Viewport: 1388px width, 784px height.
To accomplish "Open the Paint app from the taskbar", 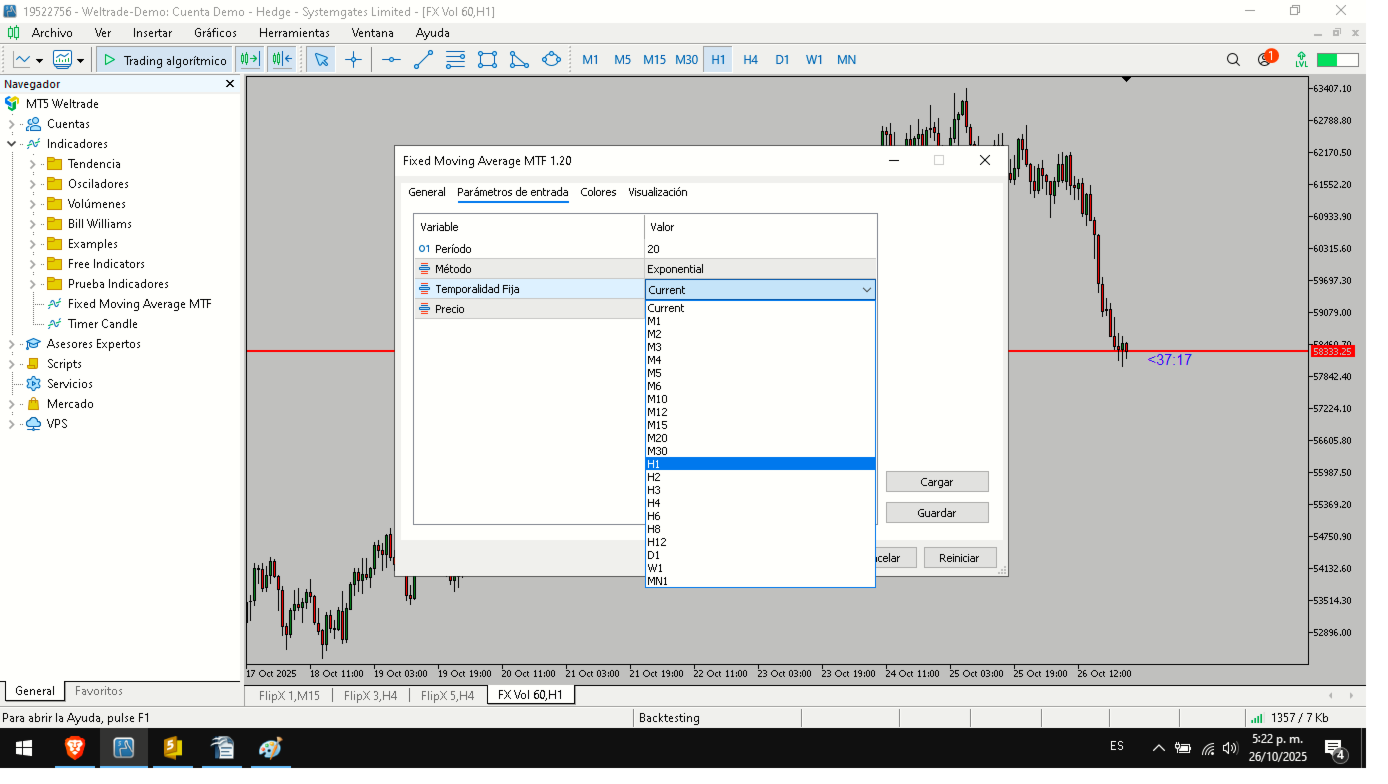I will pyautogui.click(x=270, y=748).
